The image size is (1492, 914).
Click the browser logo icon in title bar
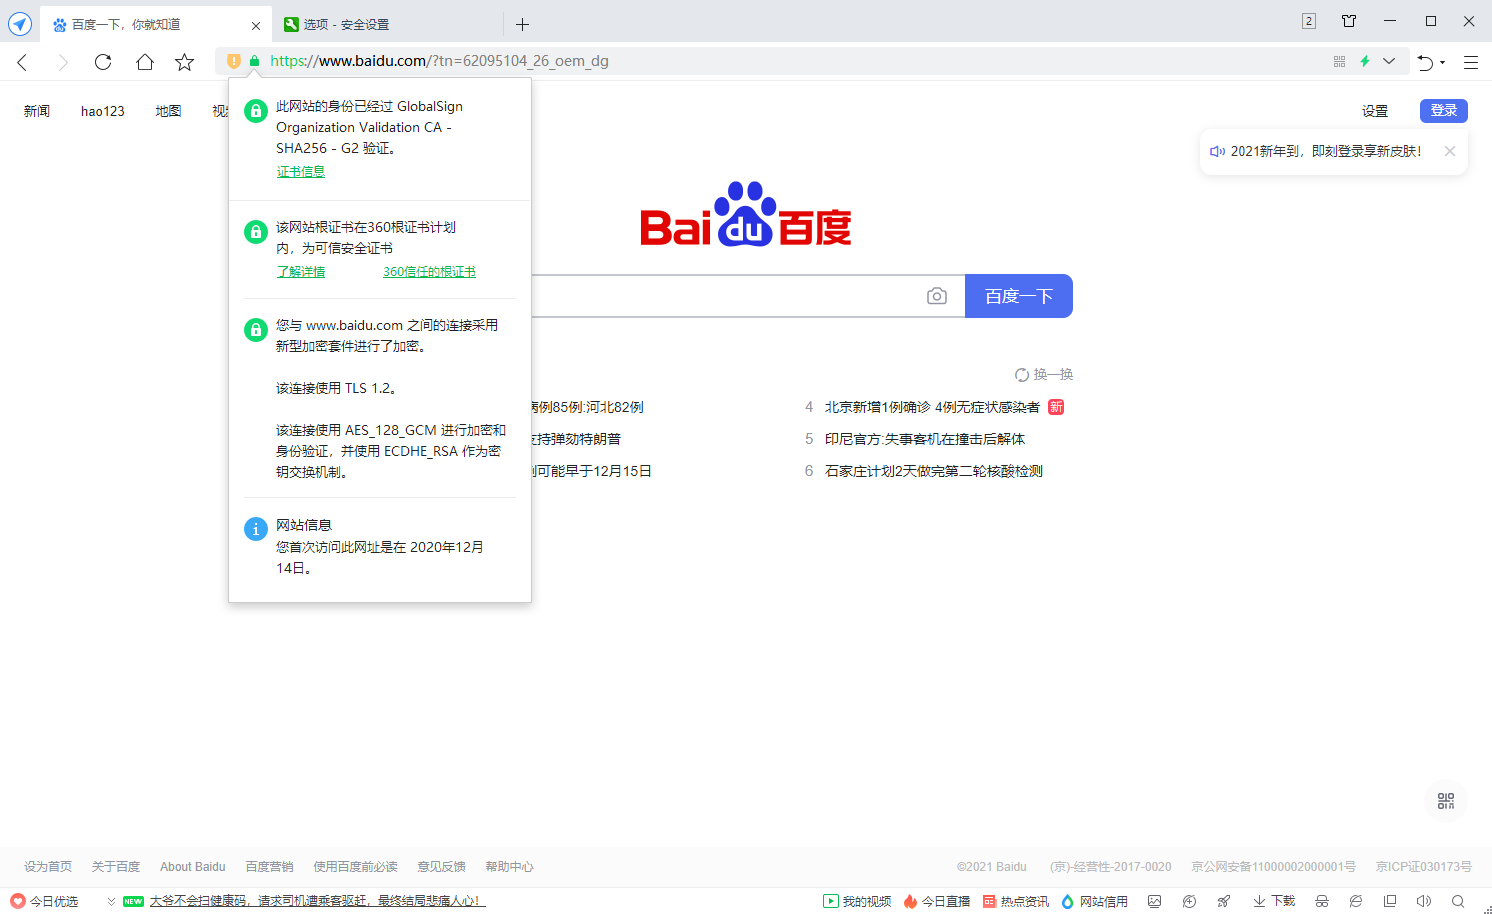click(x=20, y=24)
